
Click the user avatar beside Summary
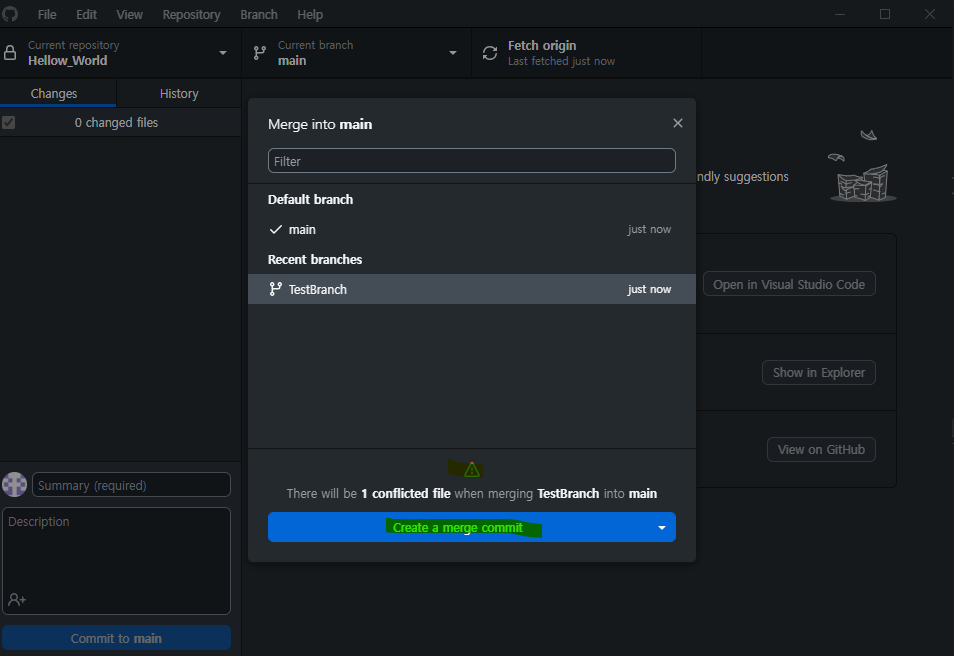coord(15,484)
